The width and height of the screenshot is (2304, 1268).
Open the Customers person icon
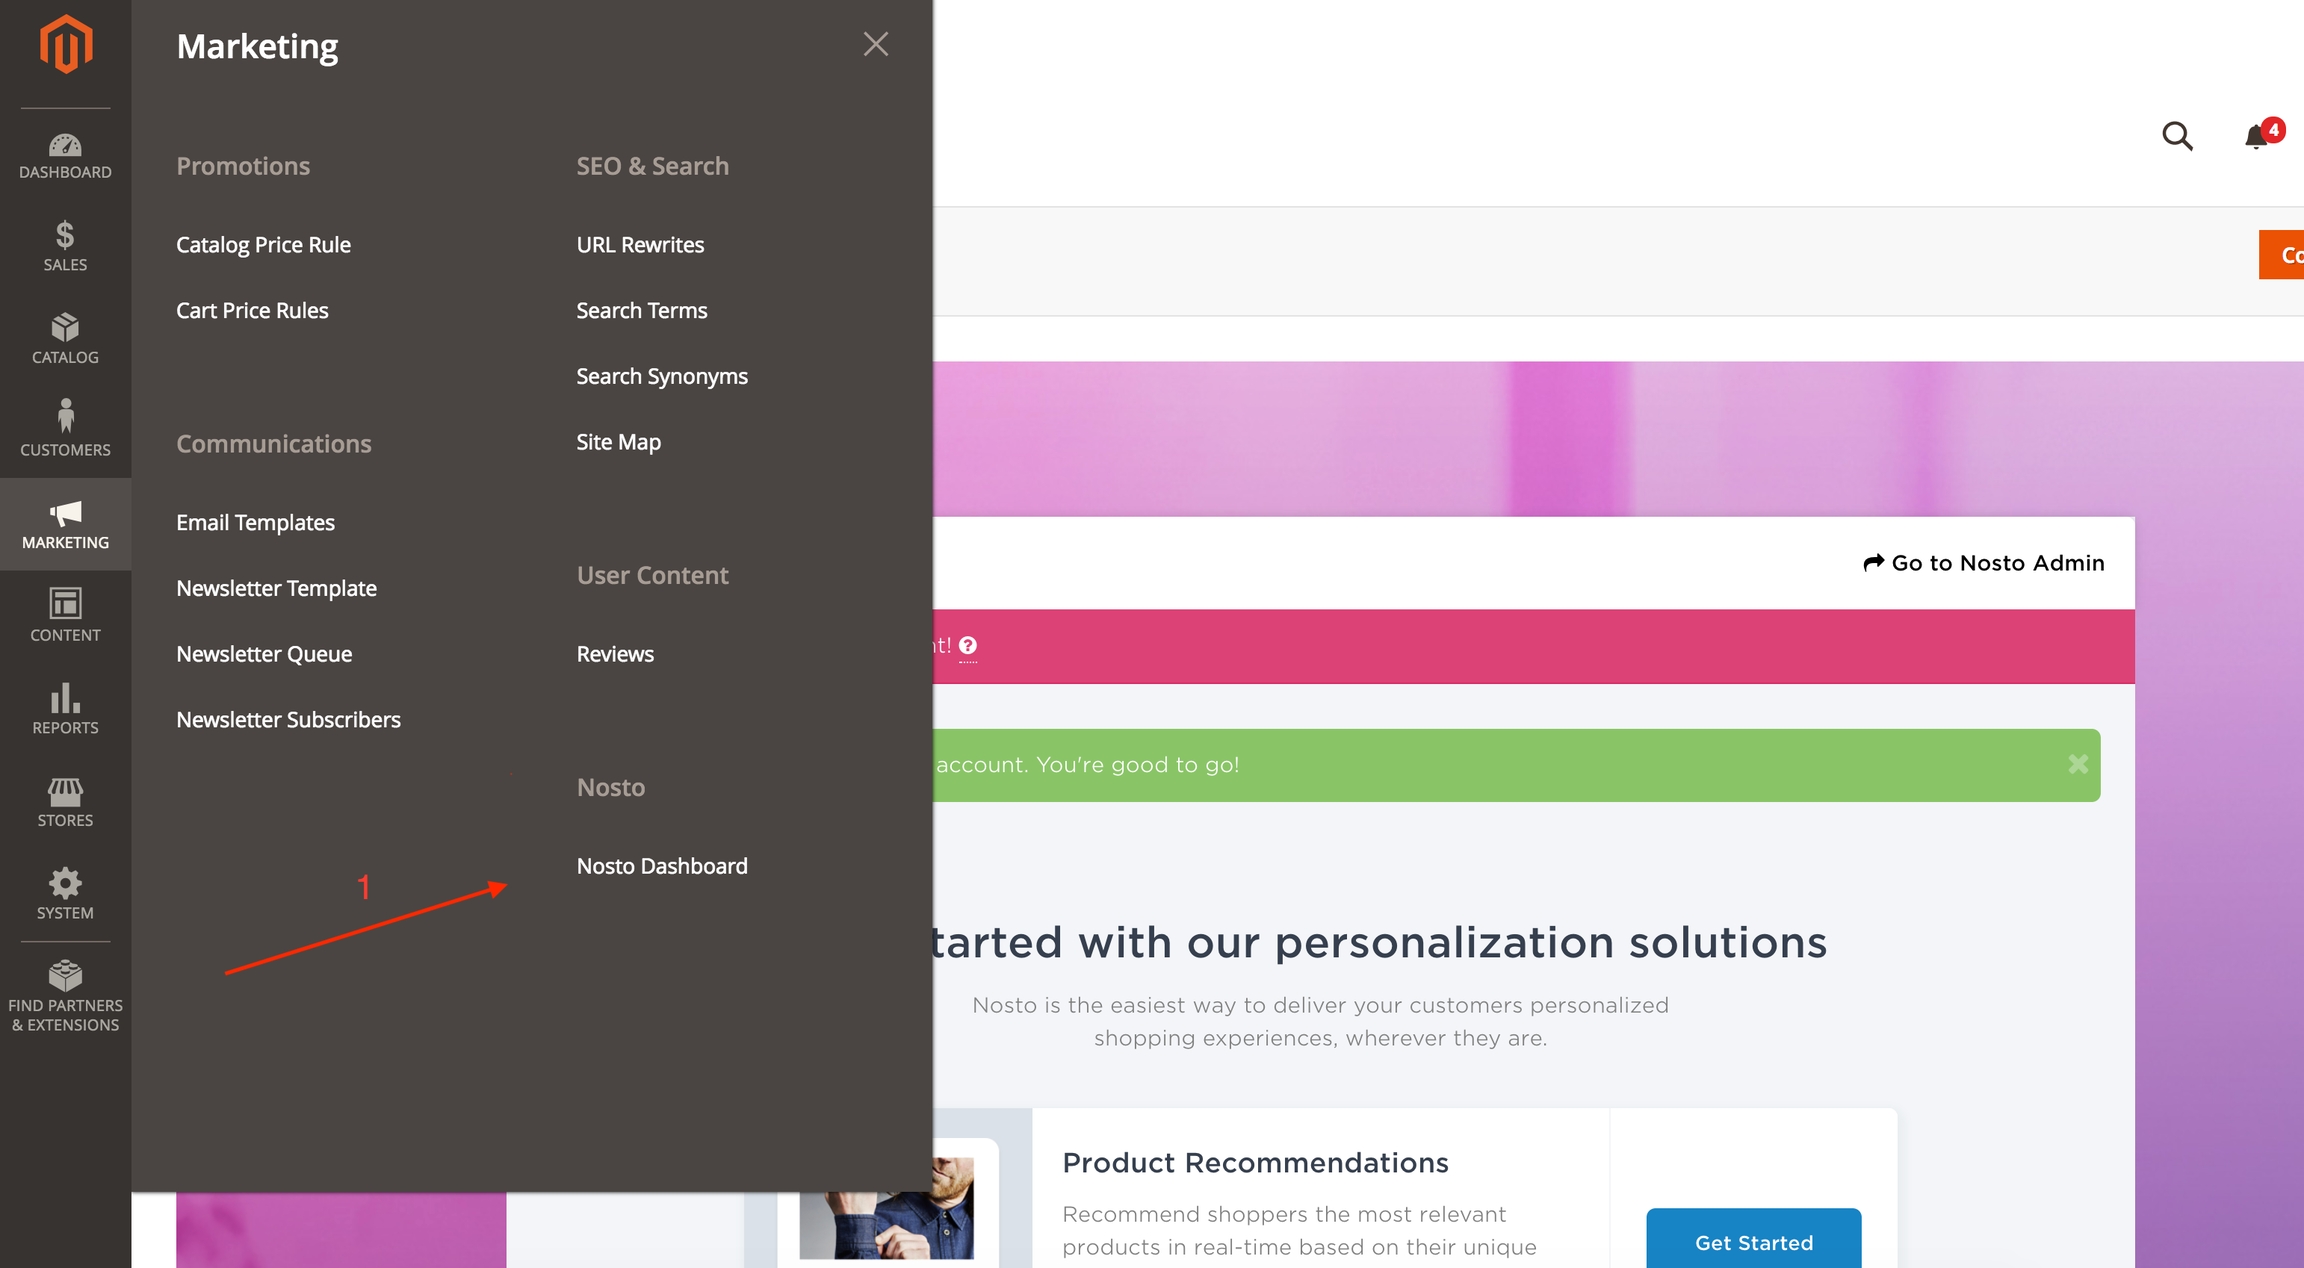pyautogui.click(x=65, y=417)
